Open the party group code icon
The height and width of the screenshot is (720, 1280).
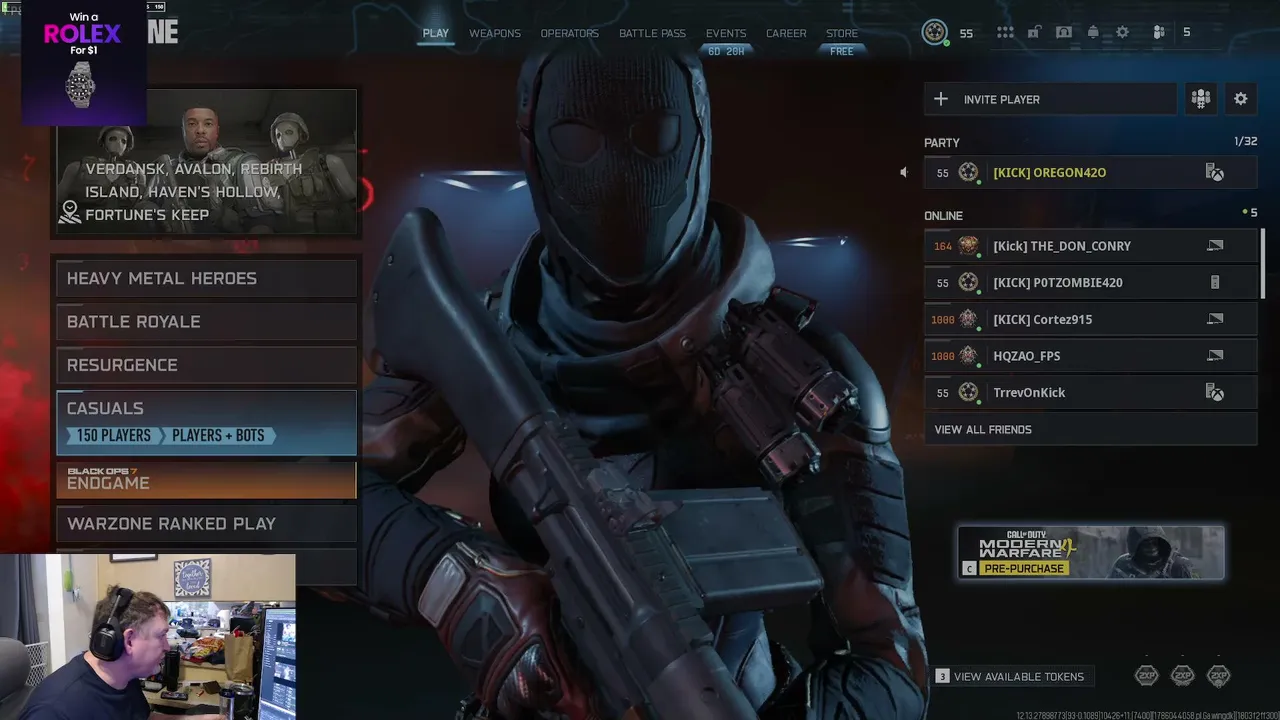(x=1201, y=99)
